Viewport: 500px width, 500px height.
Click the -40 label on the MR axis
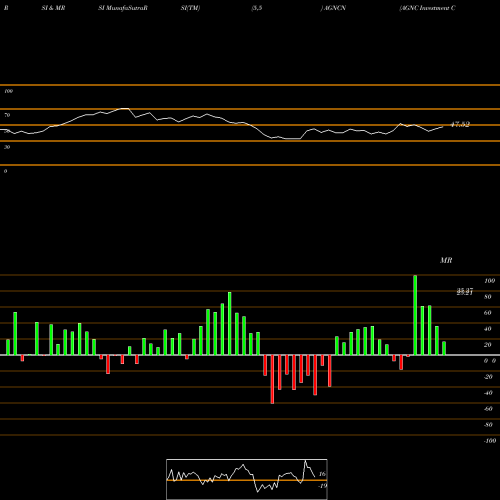[488, 393]
